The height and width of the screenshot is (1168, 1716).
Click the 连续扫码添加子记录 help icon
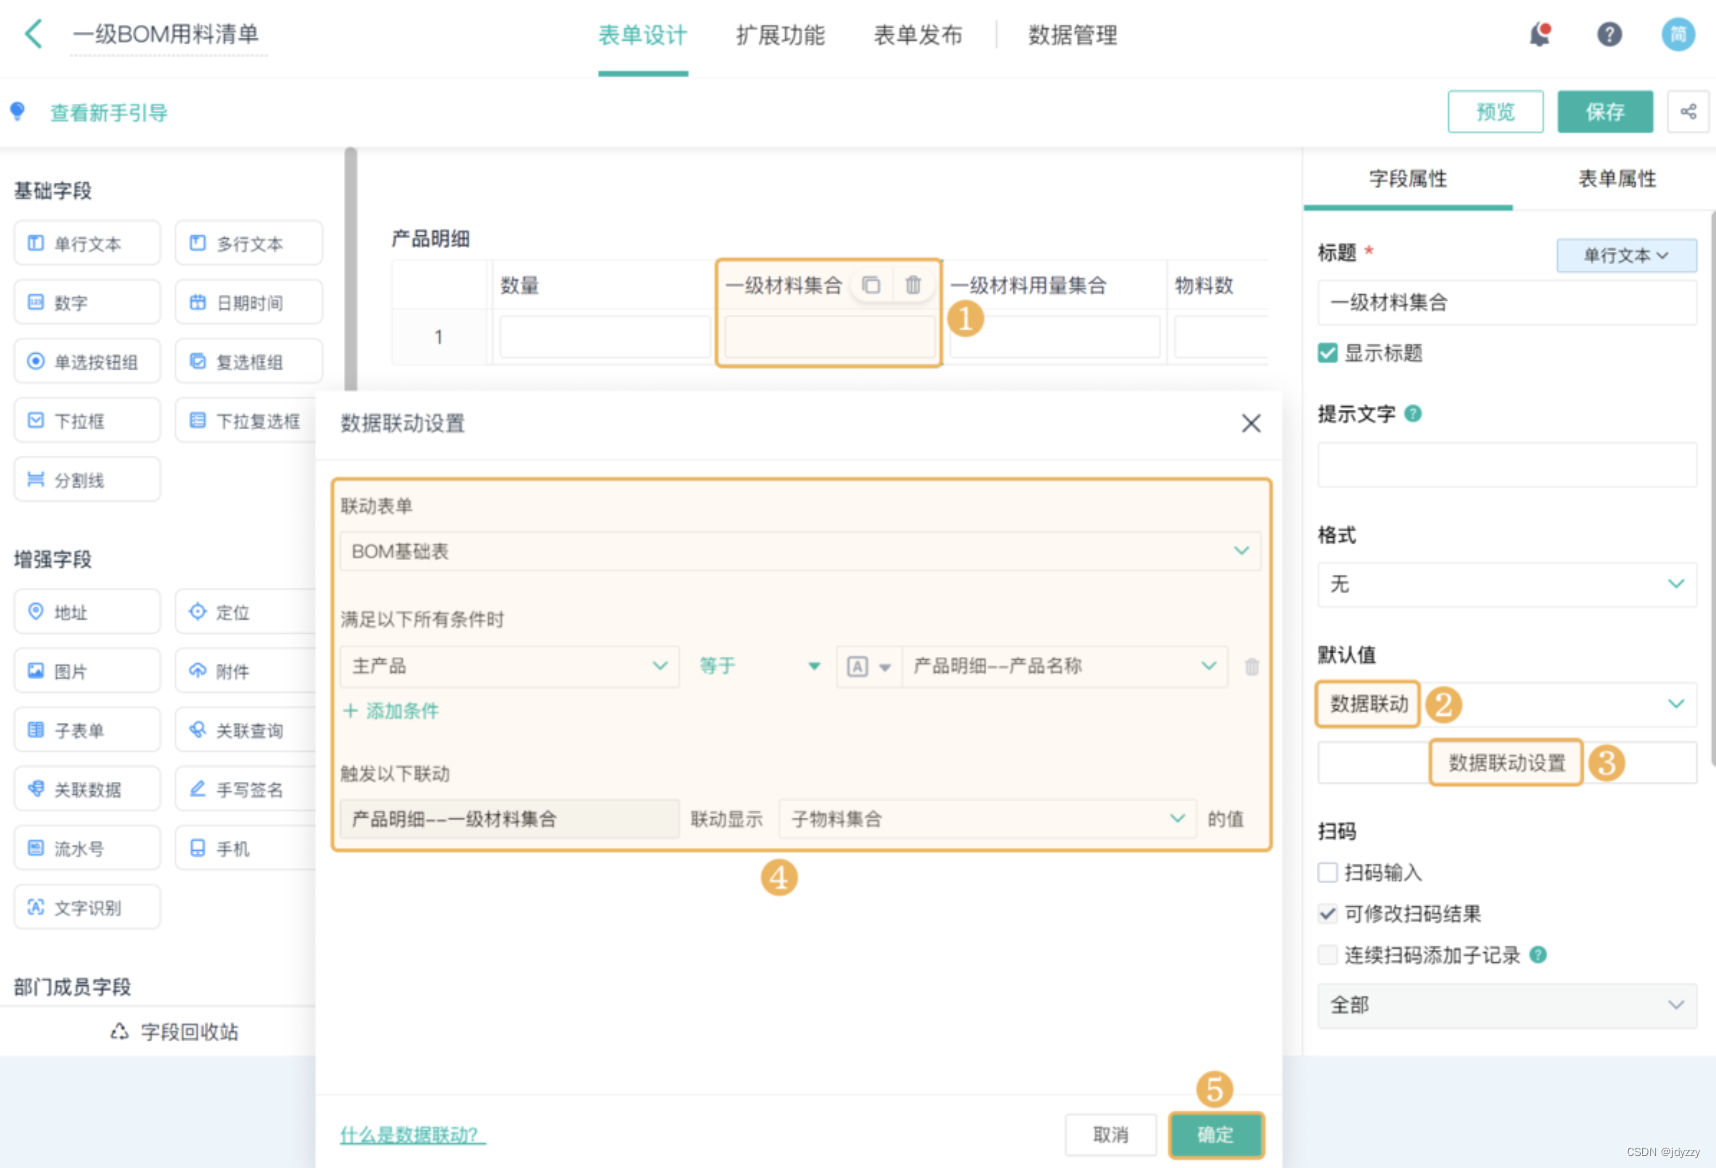[x=1538, y=955]
